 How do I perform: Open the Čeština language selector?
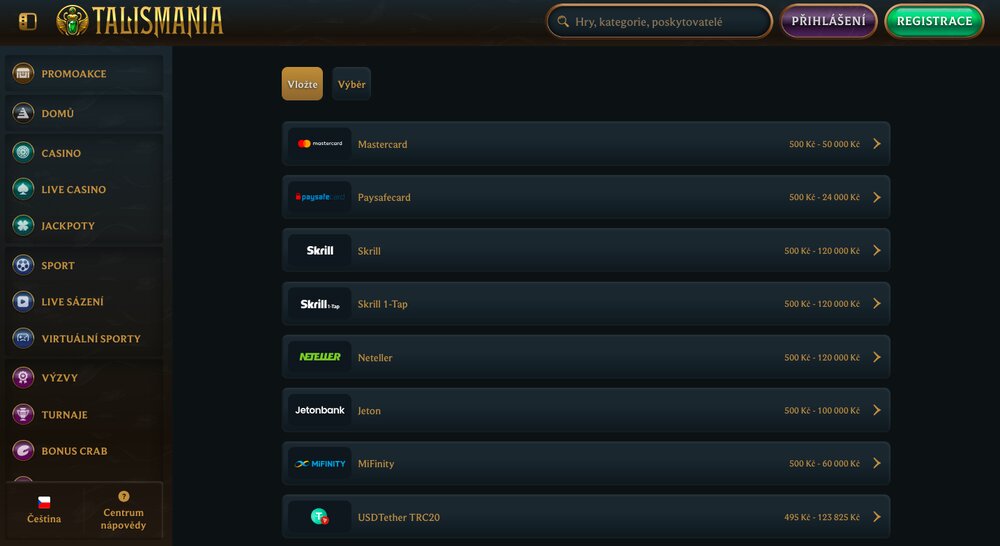pyautogui.click(x=44, y=510)
